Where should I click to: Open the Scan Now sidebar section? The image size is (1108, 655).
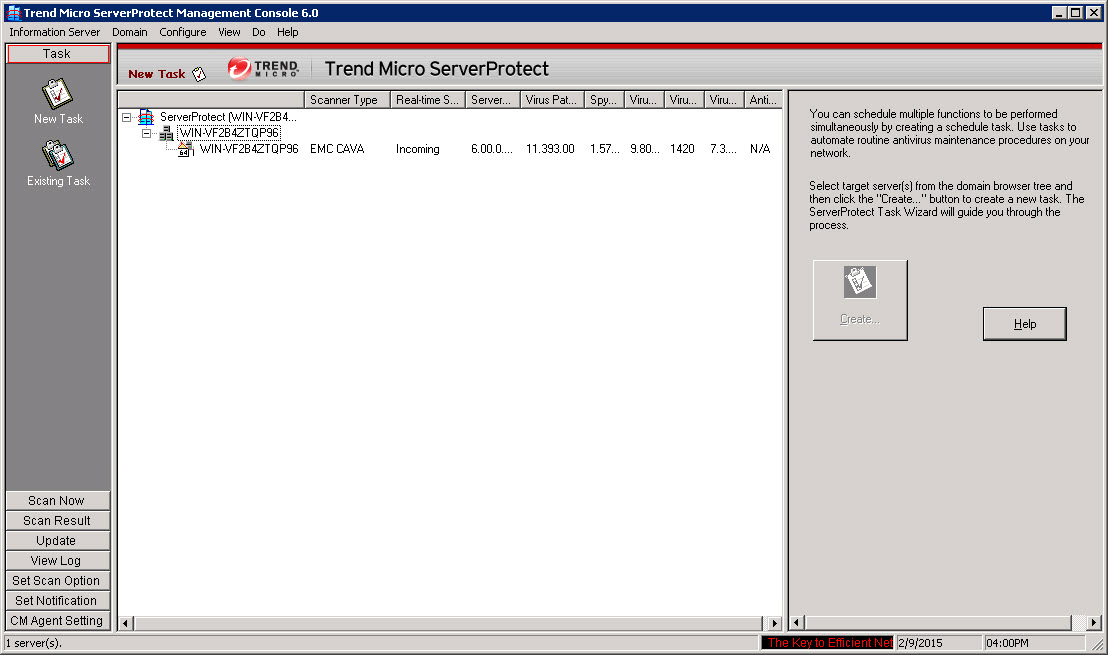(57, 501)
